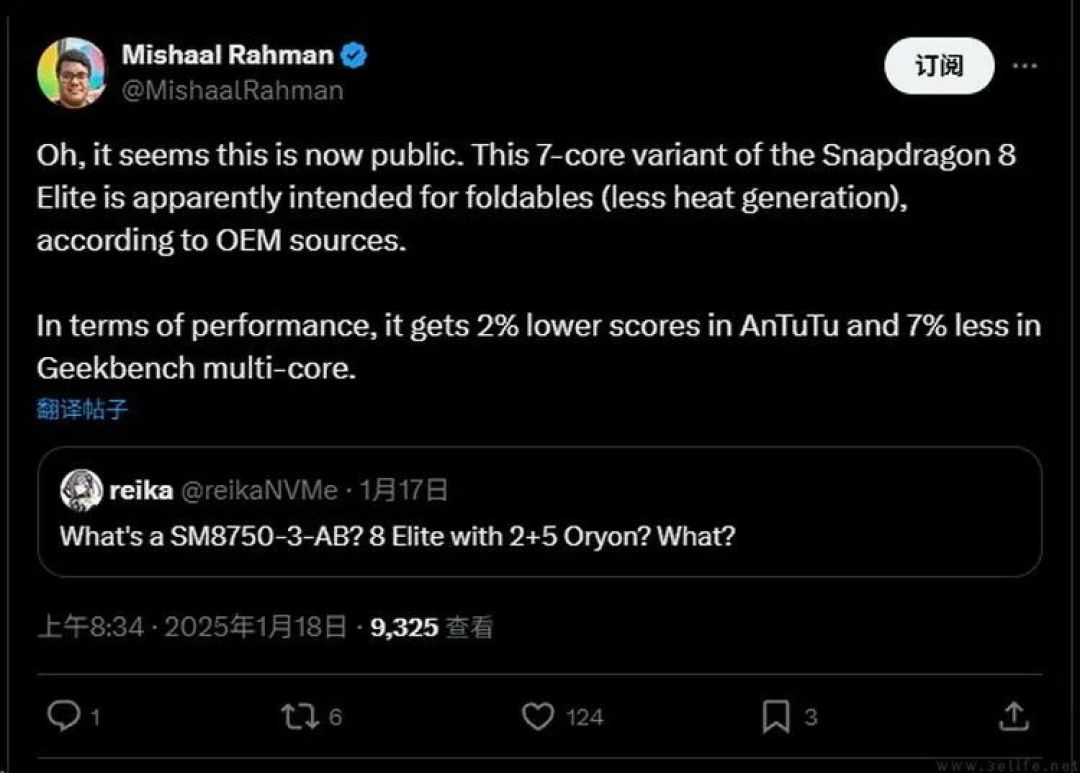Open the @MishaalRahman handle link
Viewport: 1080px width, 773px height.
(x=232, y=91)
